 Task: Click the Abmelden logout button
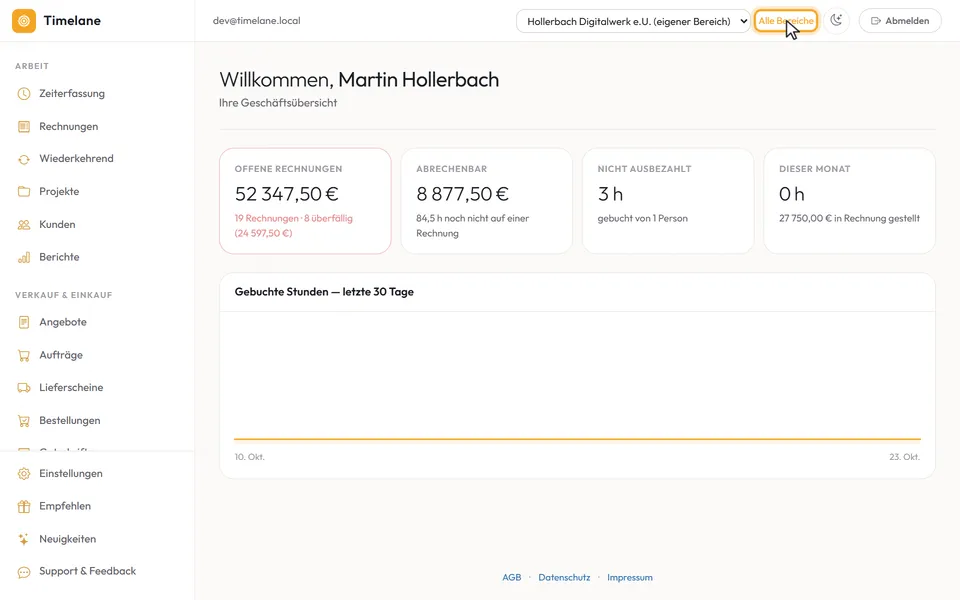900,21
